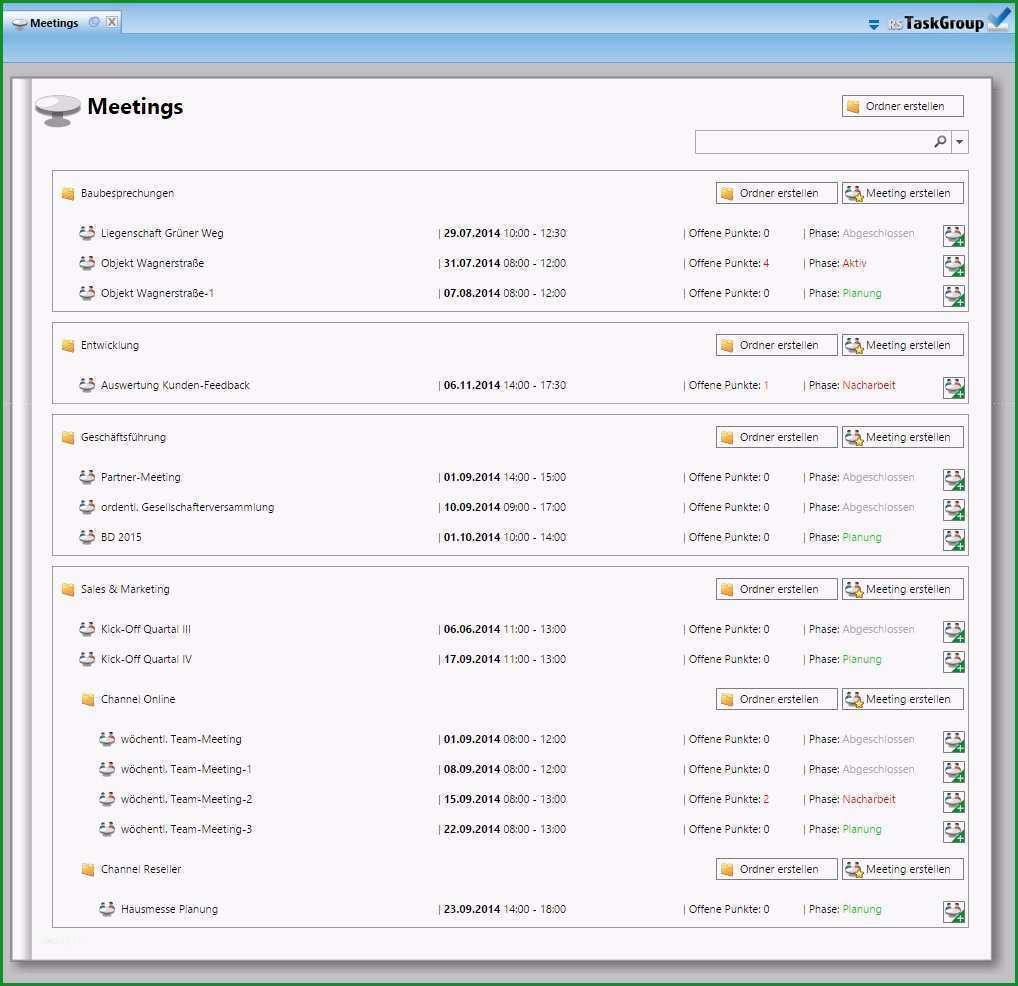Click Meeting erstellen in Baubesprechungen
This screenshot has width=1018, height=986.
pyautogui.click(x=902, y=193)
